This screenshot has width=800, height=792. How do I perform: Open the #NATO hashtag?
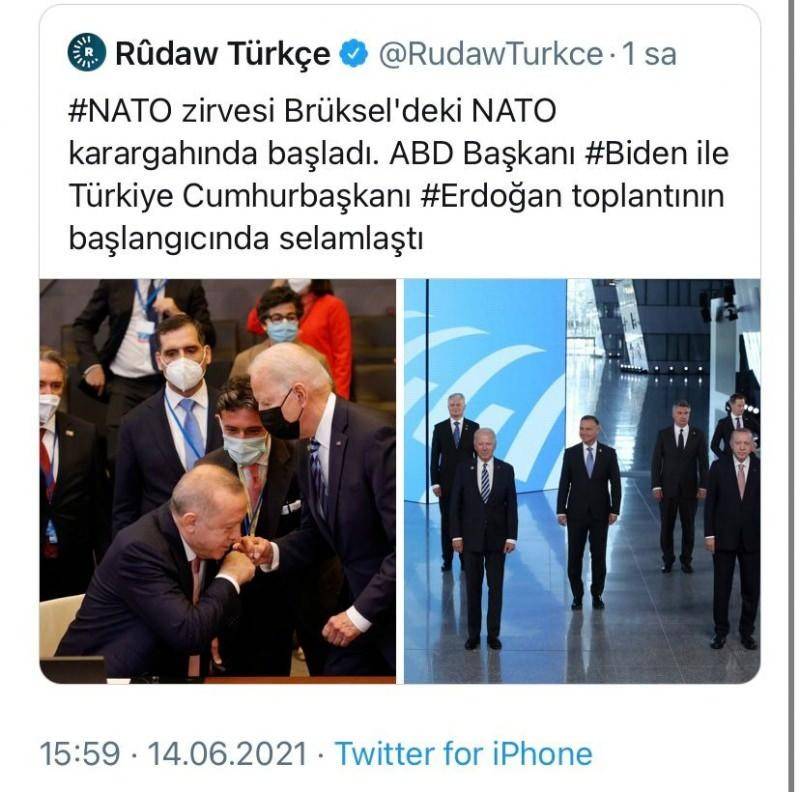pos(119,111)
